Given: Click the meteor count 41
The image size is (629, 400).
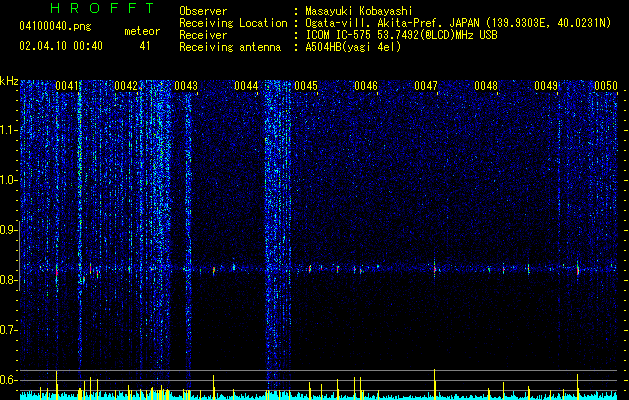Looking at the screenshot, I should click(x=144, y=46).
